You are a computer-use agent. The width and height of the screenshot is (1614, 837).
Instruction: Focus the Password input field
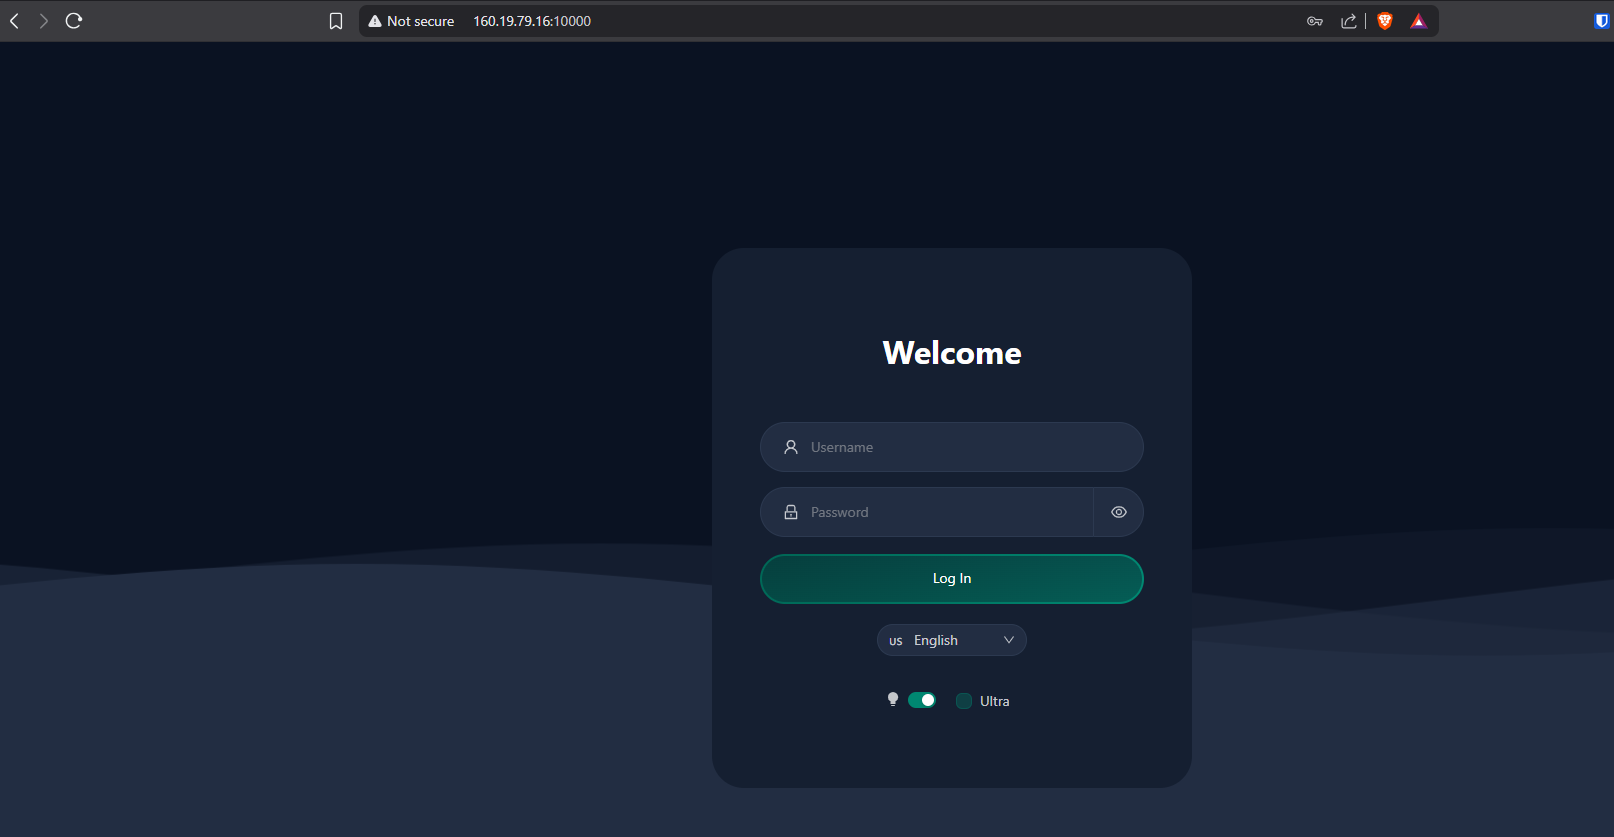click(940, 512)
